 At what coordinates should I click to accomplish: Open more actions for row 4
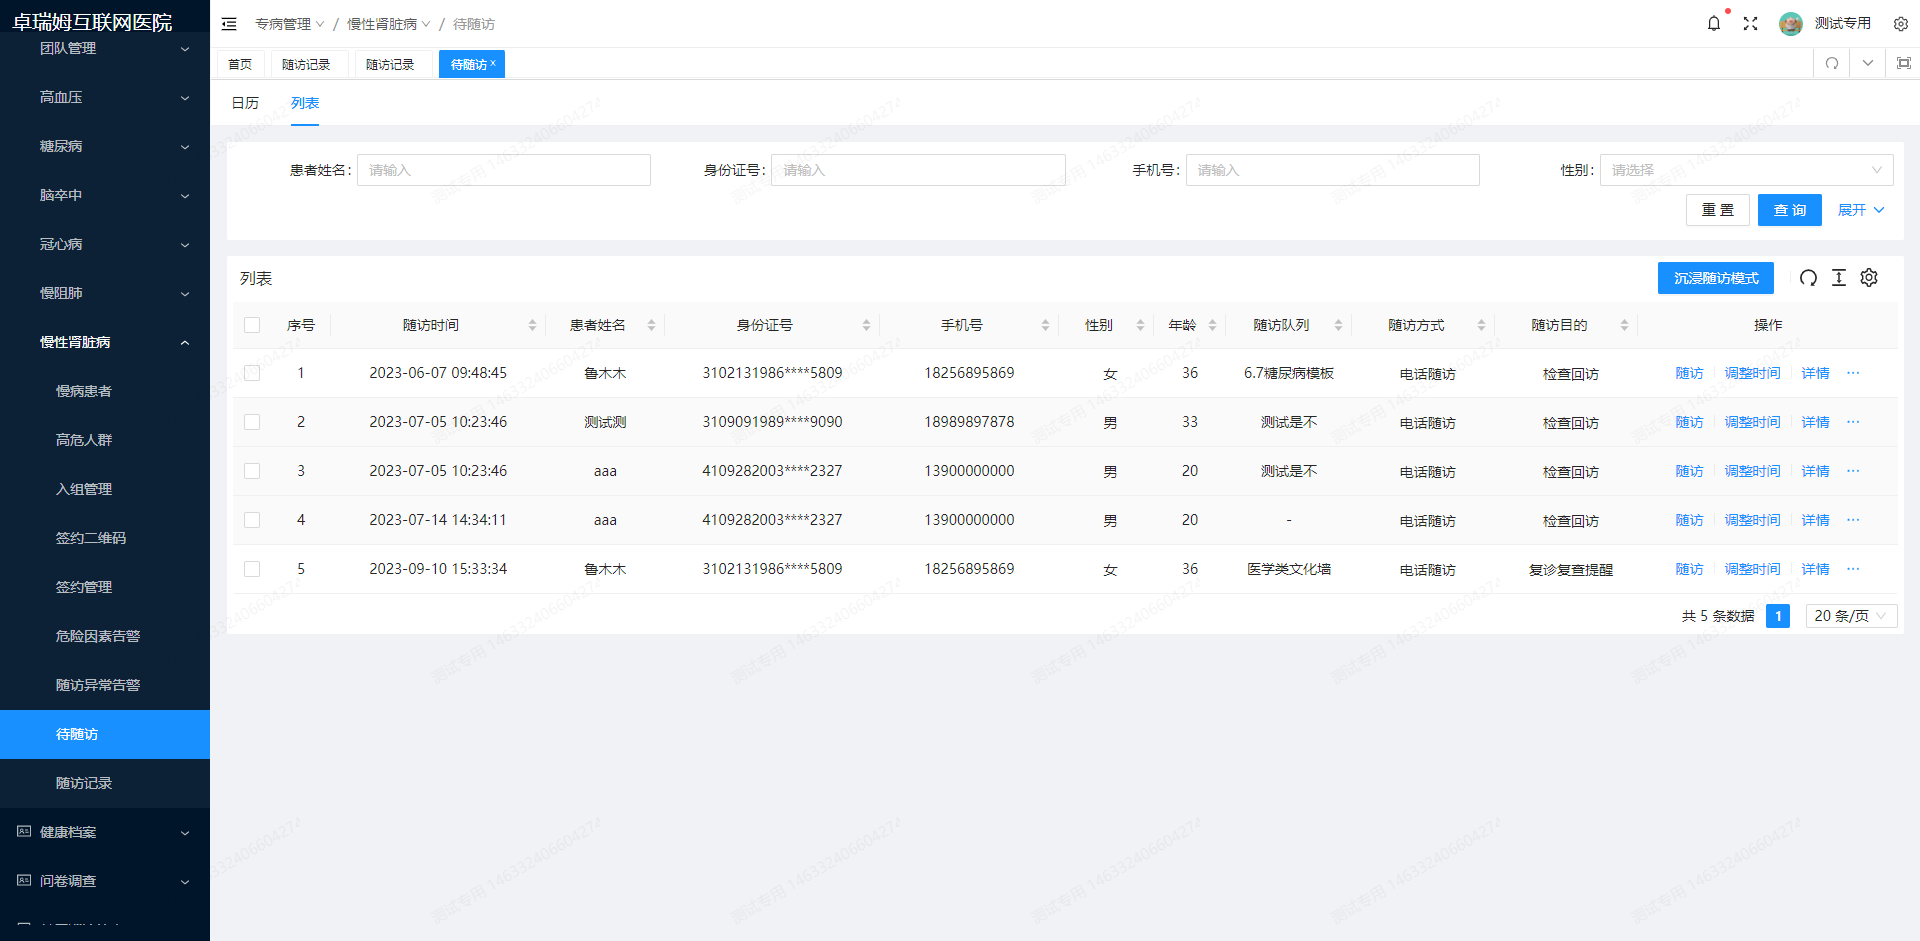click(x=1853, y=520)
